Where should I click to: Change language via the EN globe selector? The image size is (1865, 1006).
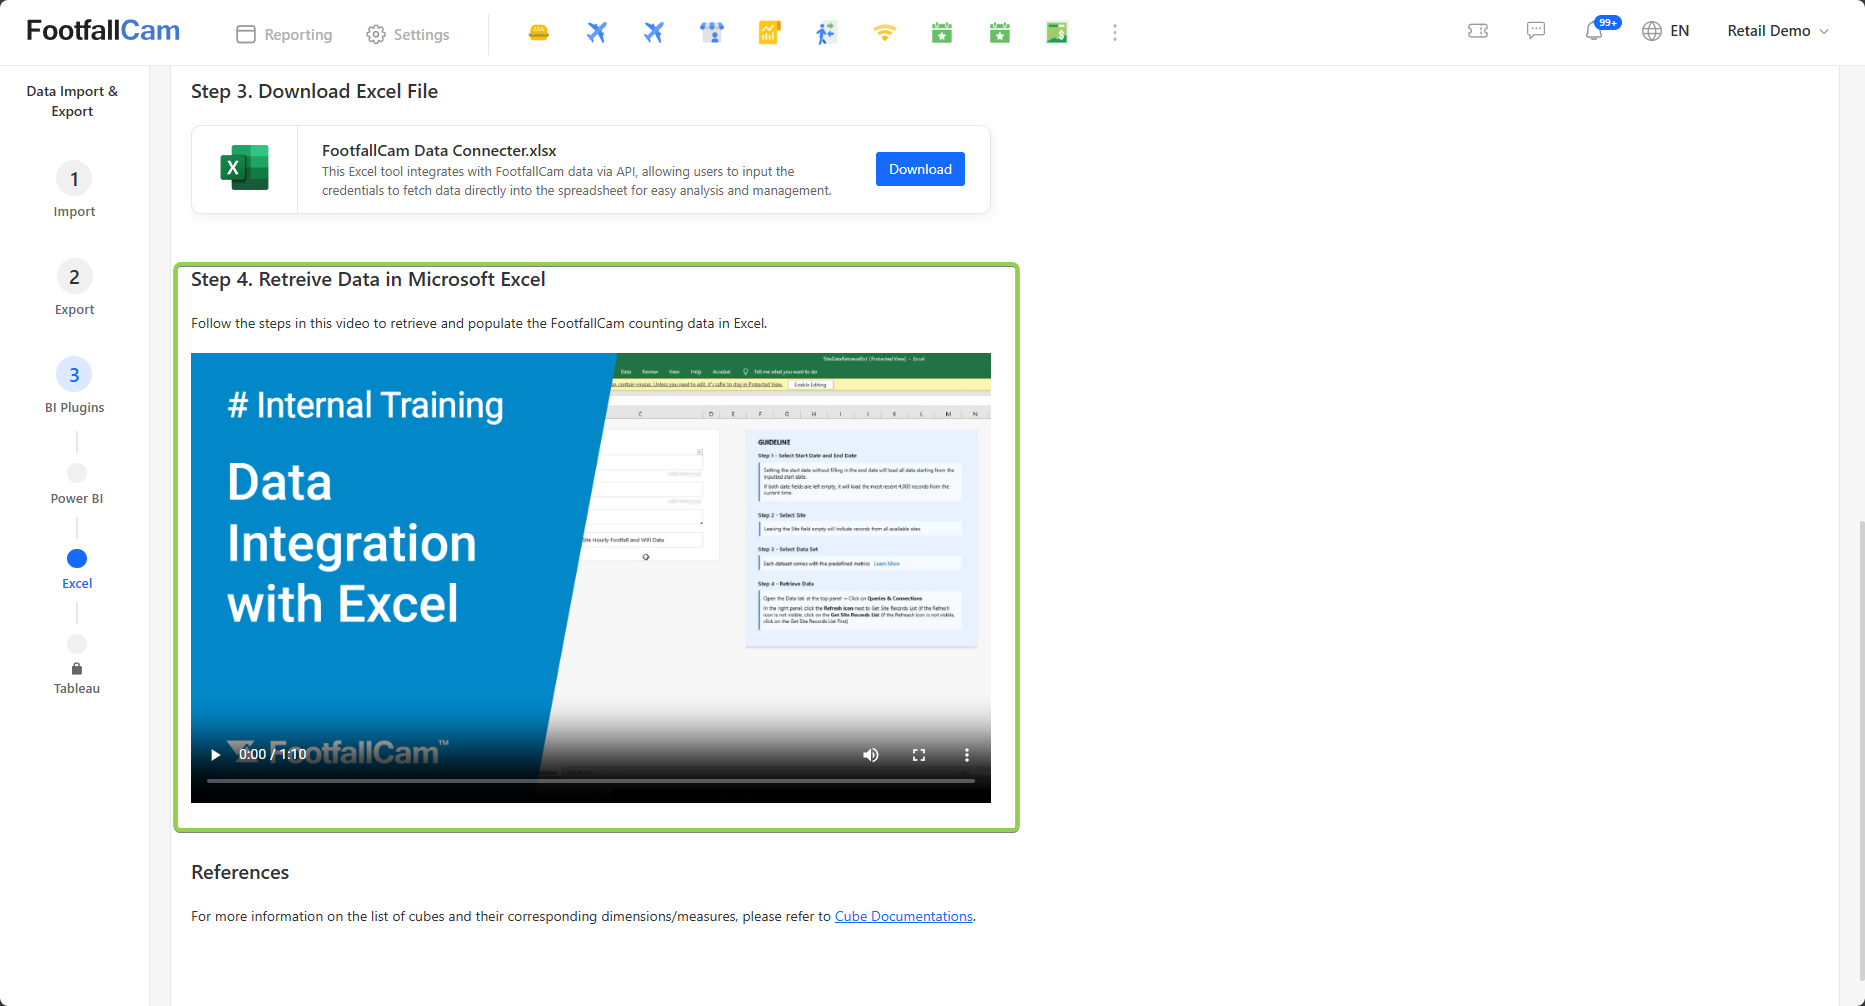(1666, 31)
